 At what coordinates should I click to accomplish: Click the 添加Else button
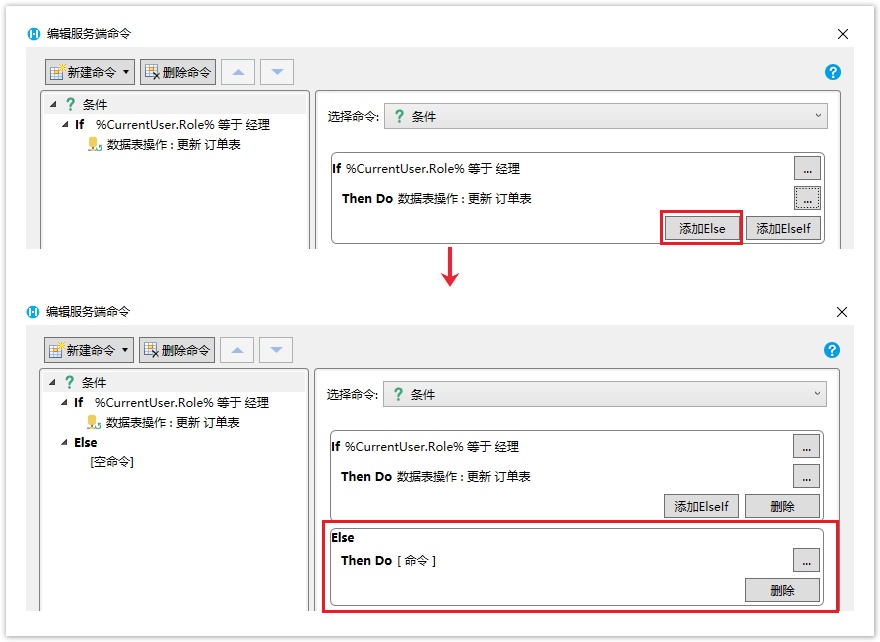click(x=701, y=229)
